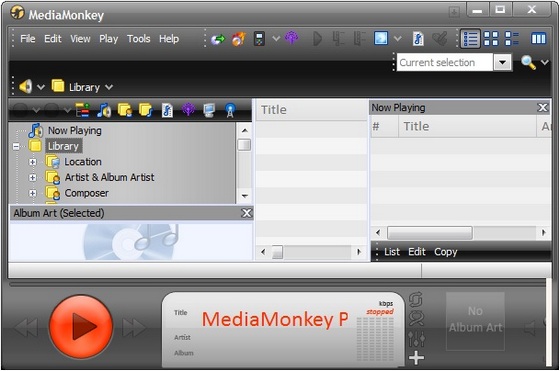Switch to album art grid view

click(x=491, y=39)
